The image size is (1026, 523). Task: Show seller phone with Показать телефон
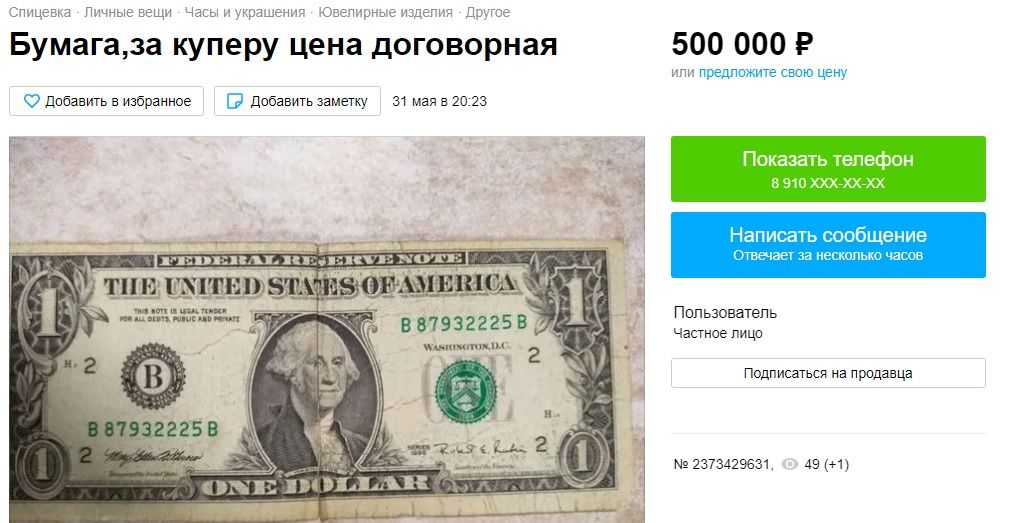click(x=828, y=169)
